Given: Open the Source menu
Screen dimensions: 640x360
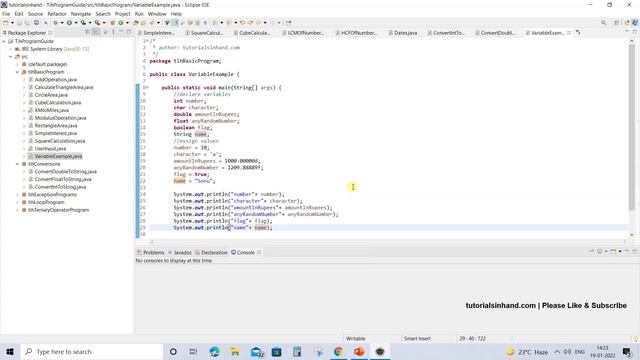Looking at the screenshot, I should click(35, 14).
